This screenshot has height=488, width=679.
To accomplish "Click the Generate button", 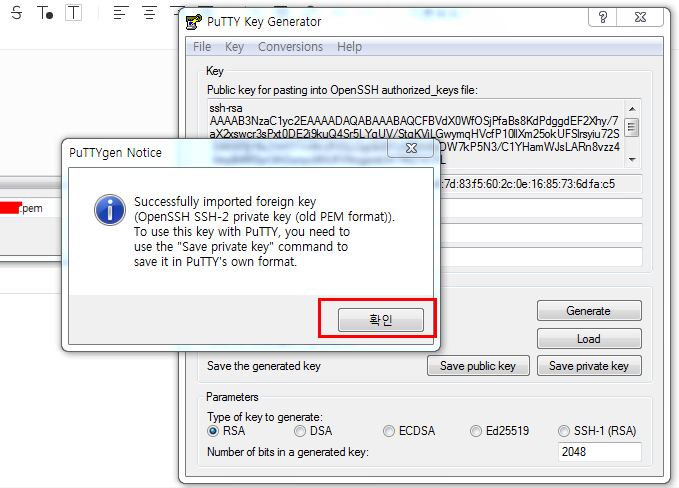I will coord(589,311).
